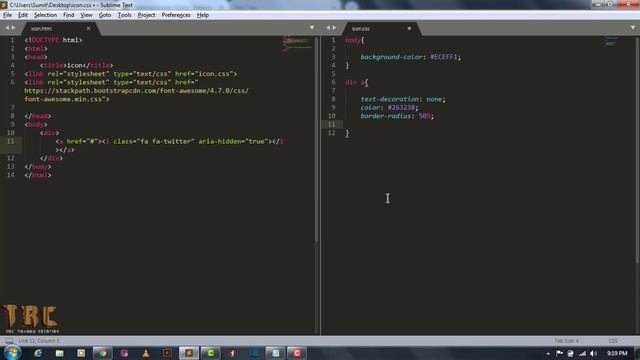This screenshot has height=360, width=640.
Task: Click the font-awesome.min.css URL line
Action: click(67, 99)
